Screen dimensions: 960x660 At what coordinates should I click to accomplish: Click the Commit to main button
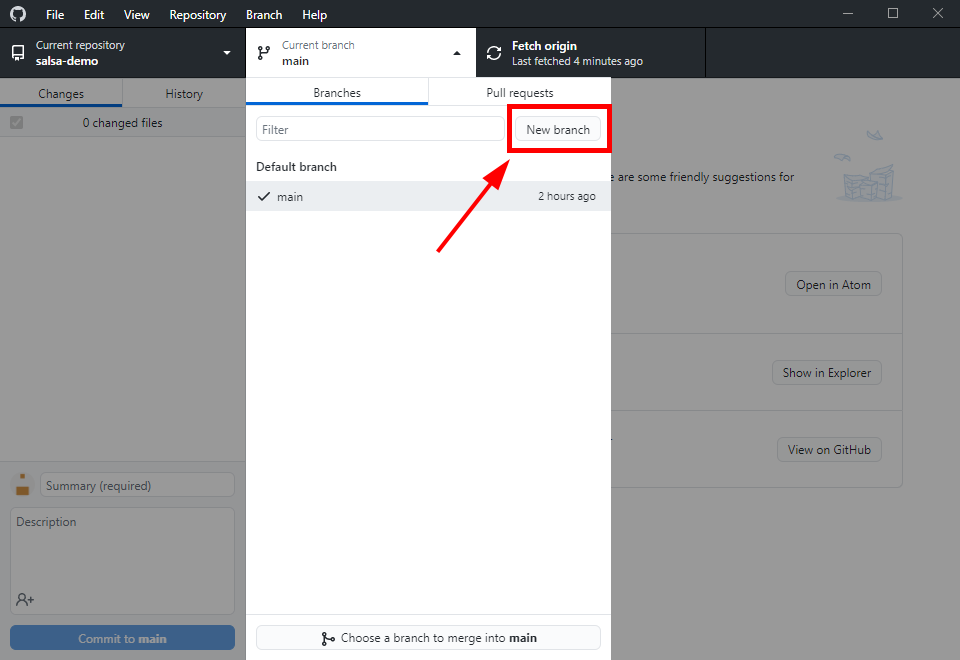pyautogui.click(x=122, y=638)
